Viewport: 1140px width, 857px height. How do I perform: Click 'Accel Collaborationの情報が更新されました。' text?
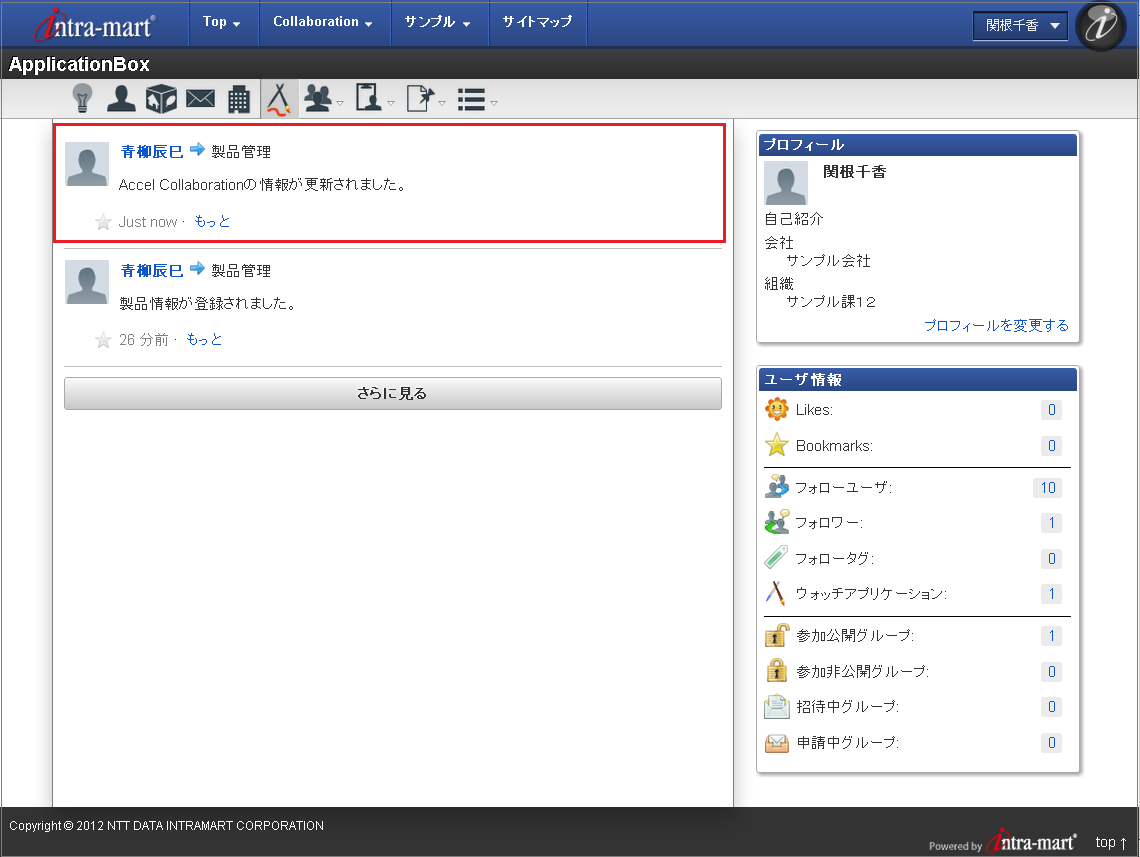(262, 185)
